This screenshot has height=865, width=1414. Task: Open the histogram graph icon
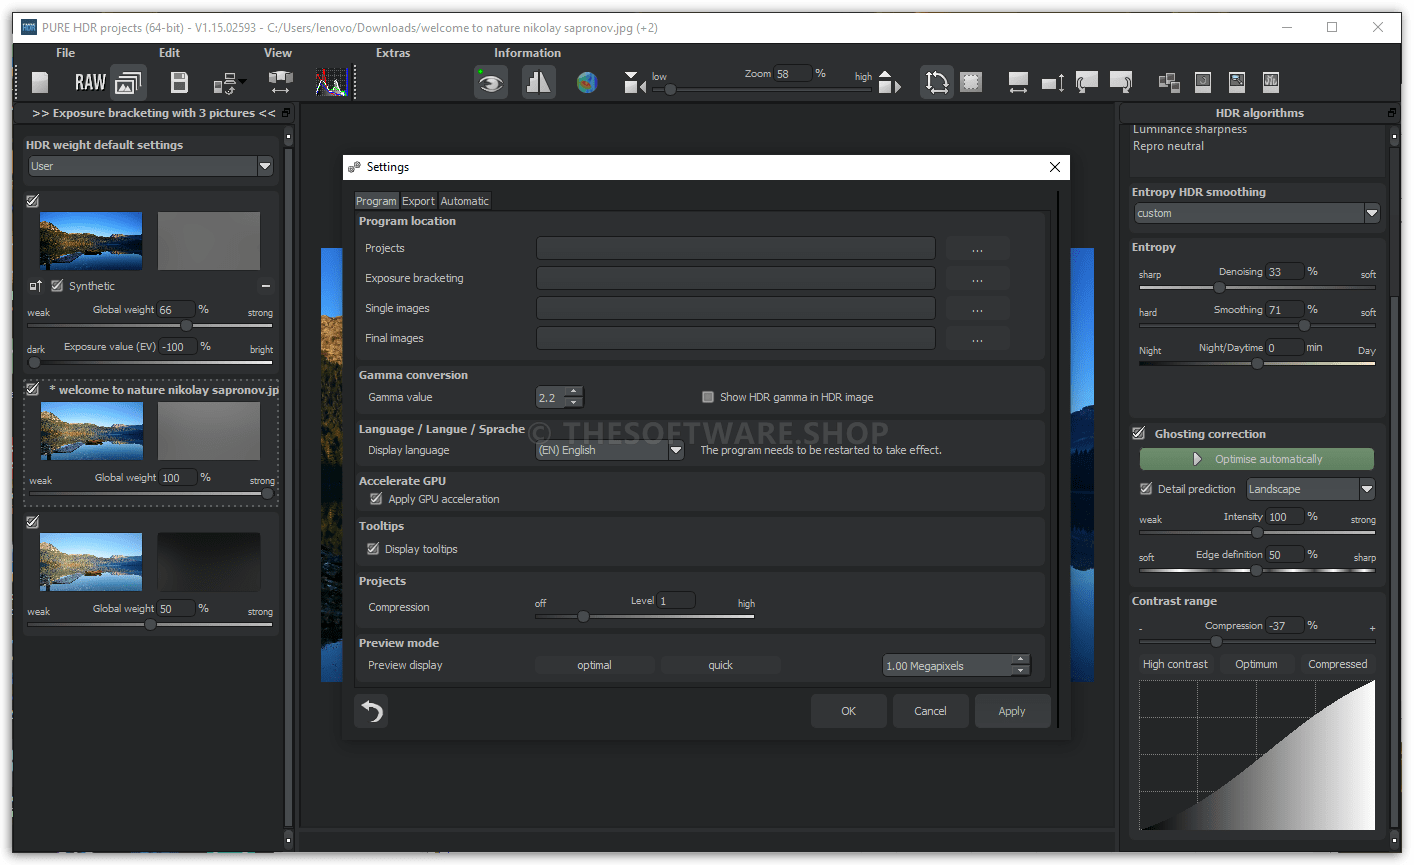tap(331, 82)
